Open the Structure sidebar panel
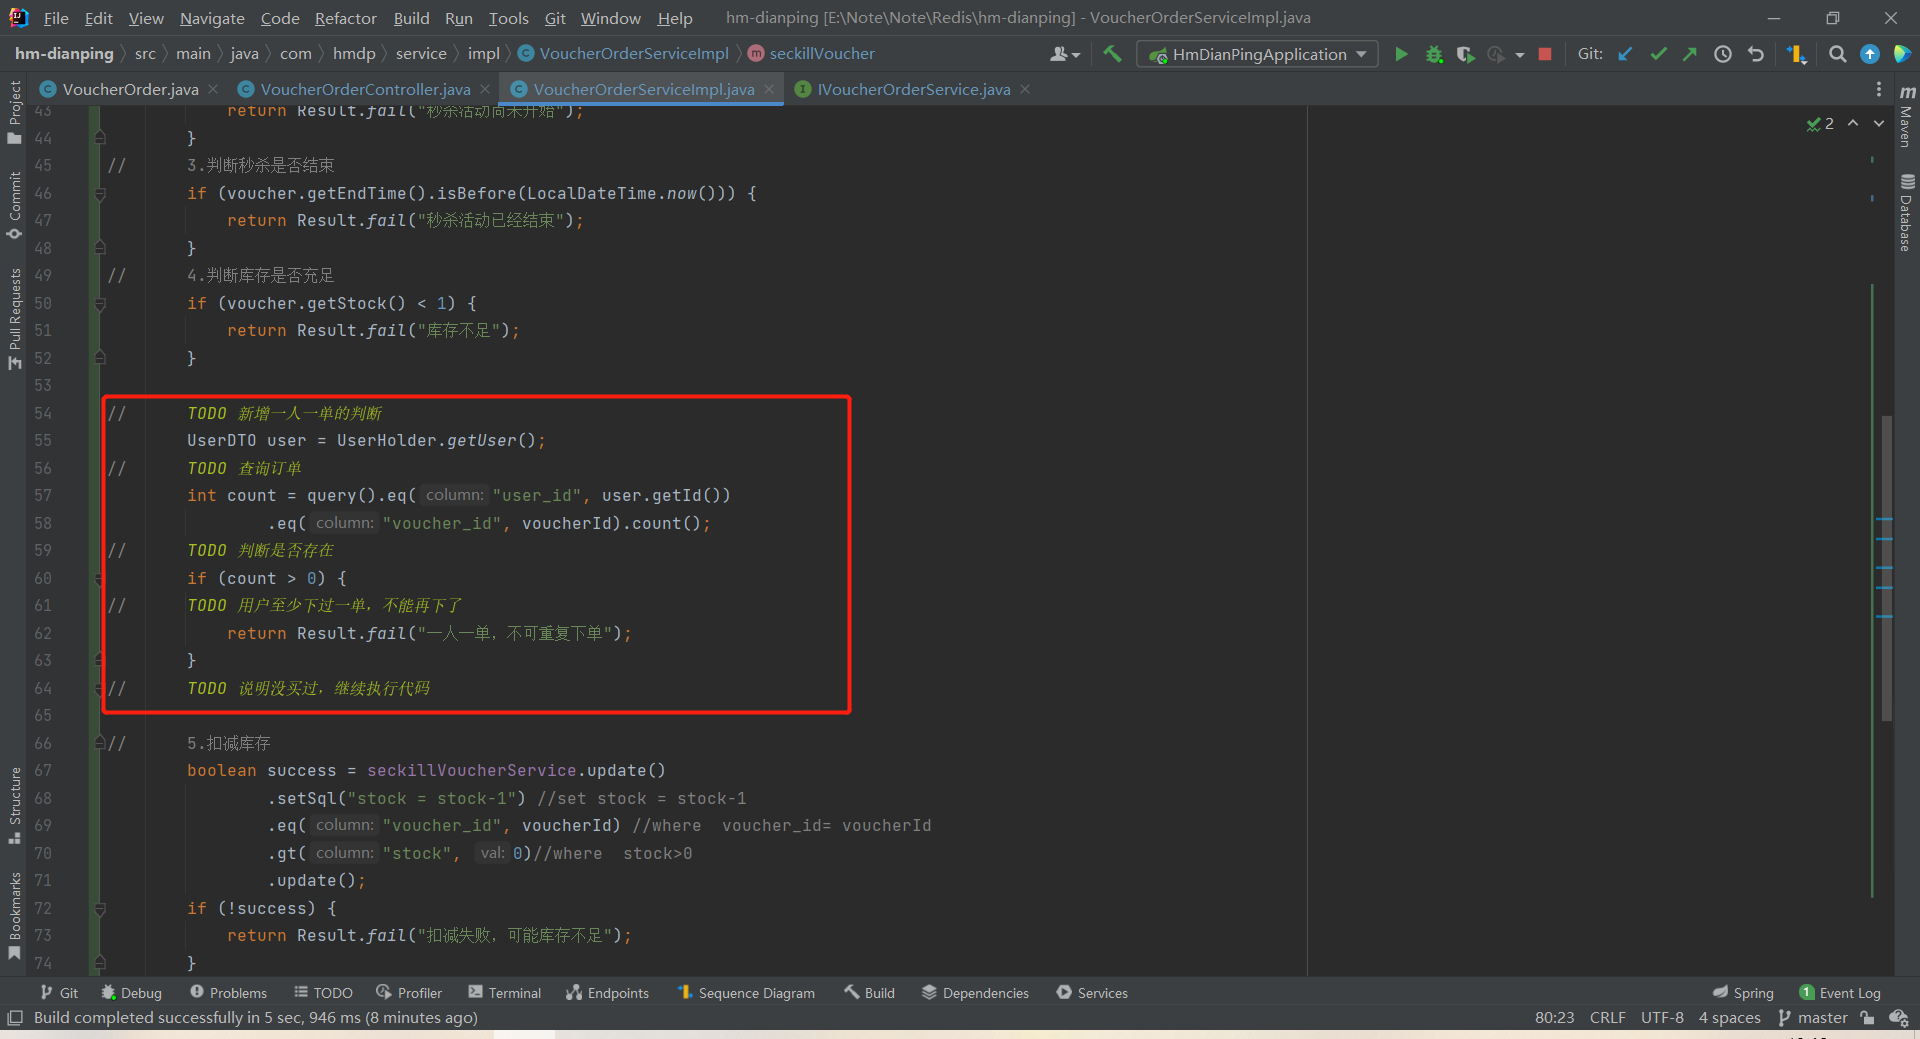This screenshot has height=1039, width=1920. pyautogui.click(x=14, y=805)
